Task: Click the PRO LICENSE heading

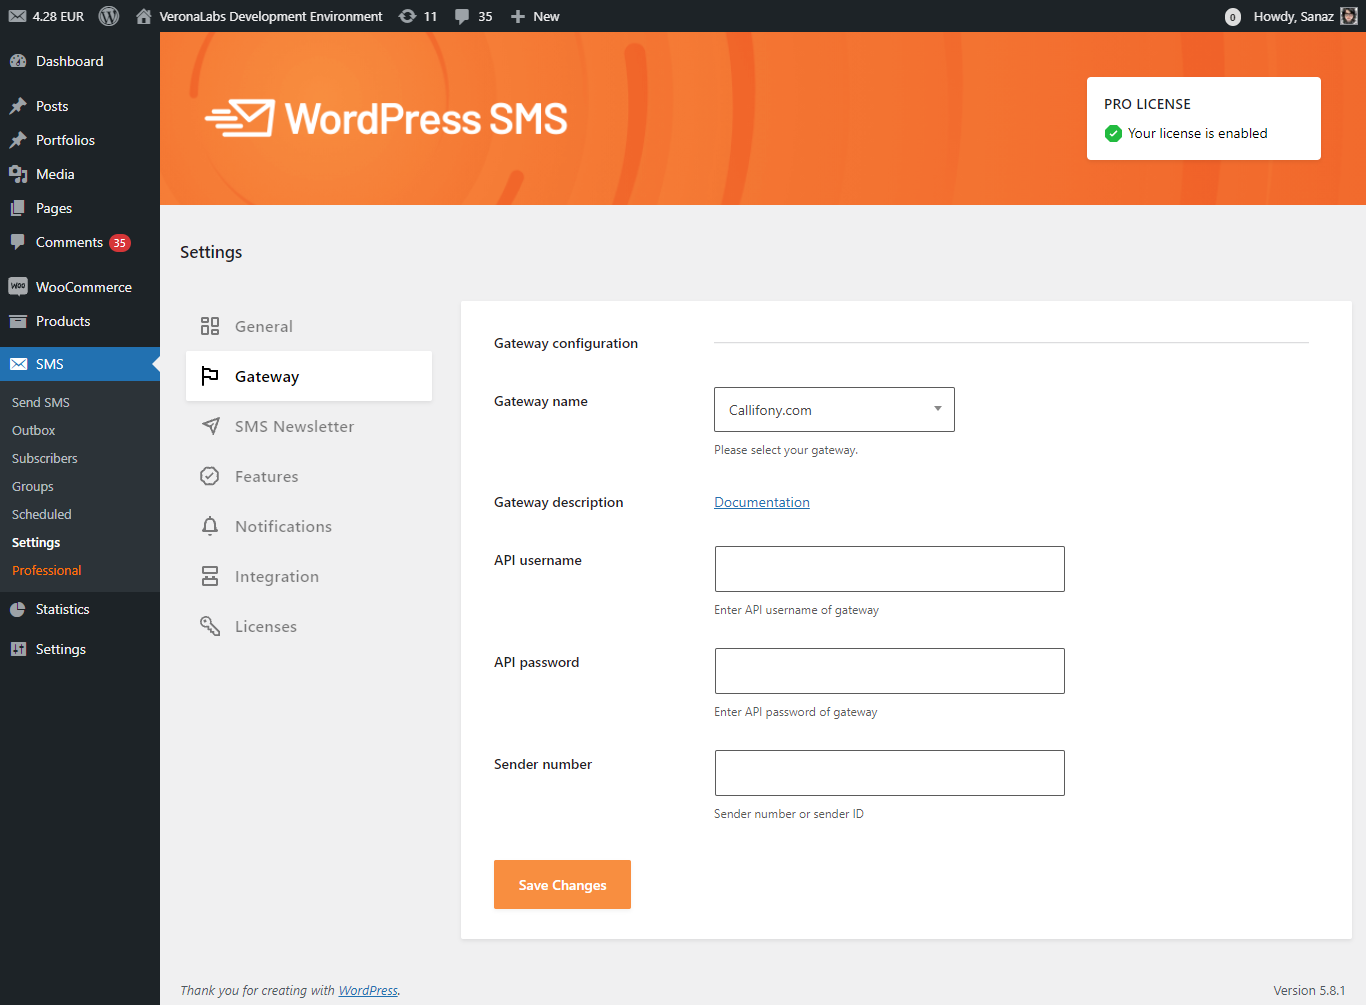Action: click(x=1147, y=104)
